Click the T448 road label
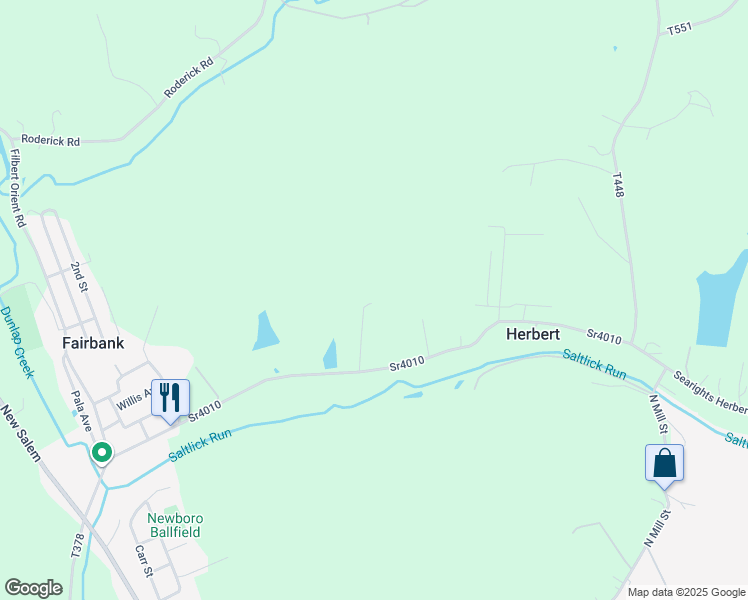748x600 pixels. [x=618, y=185]
